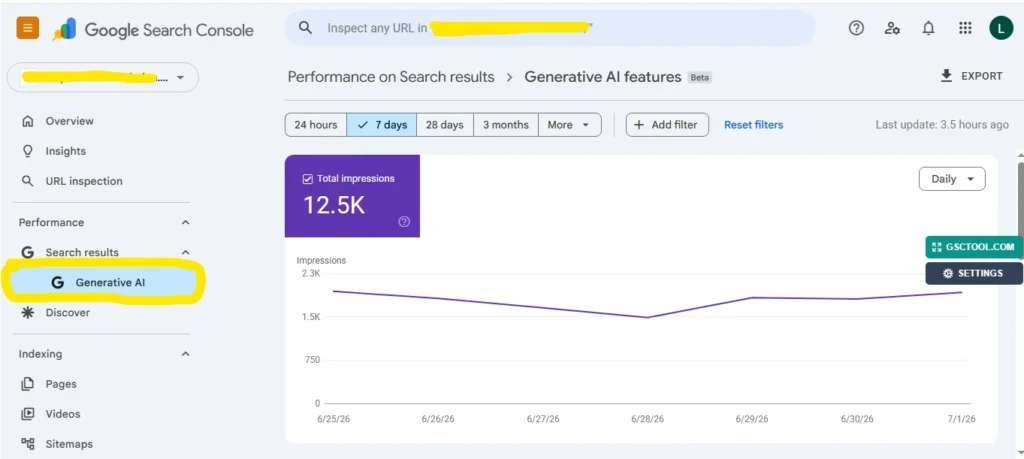Open users and permissions settings icon
Image resolution: width=1024 pixels, height=459 pixels.
892,28
